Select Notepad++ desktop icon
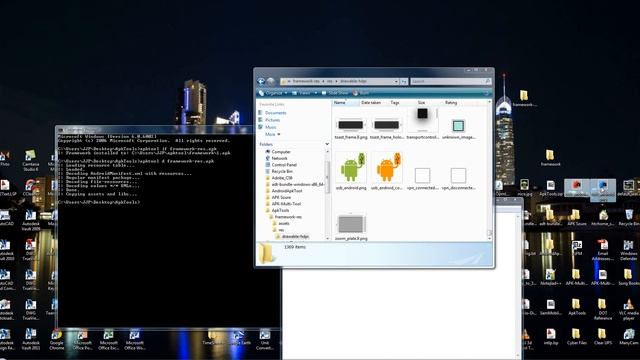The width and height of the screenshot is (640, 360). 551,277
